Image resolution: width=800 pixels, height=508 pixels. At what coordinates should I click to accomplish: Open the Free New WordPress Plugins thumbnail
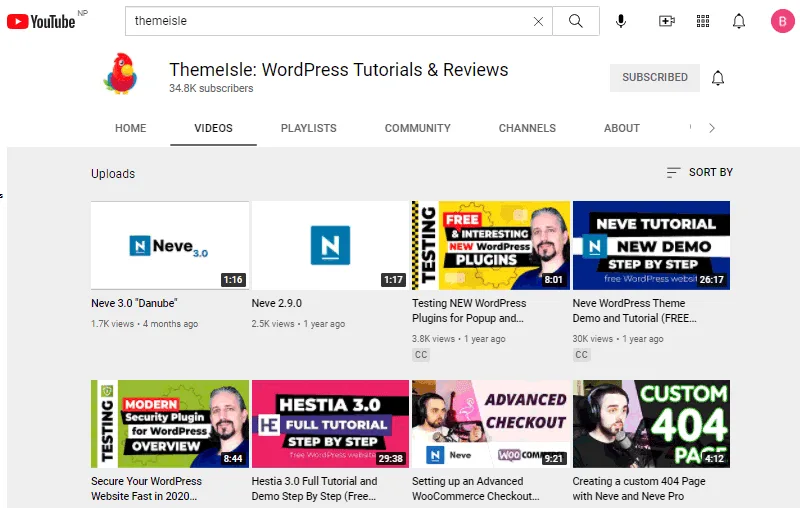coord(491,245)
